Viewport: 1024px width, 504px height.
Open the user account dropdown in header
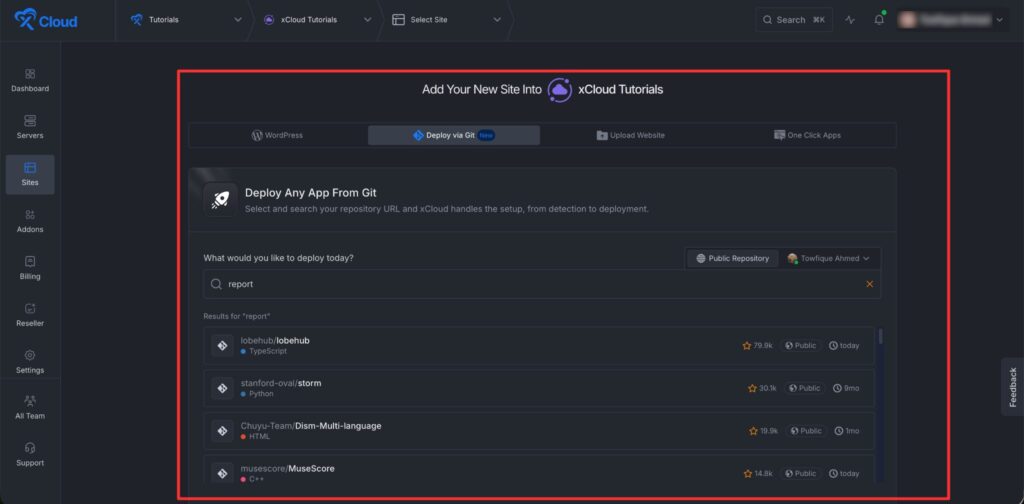950,20
